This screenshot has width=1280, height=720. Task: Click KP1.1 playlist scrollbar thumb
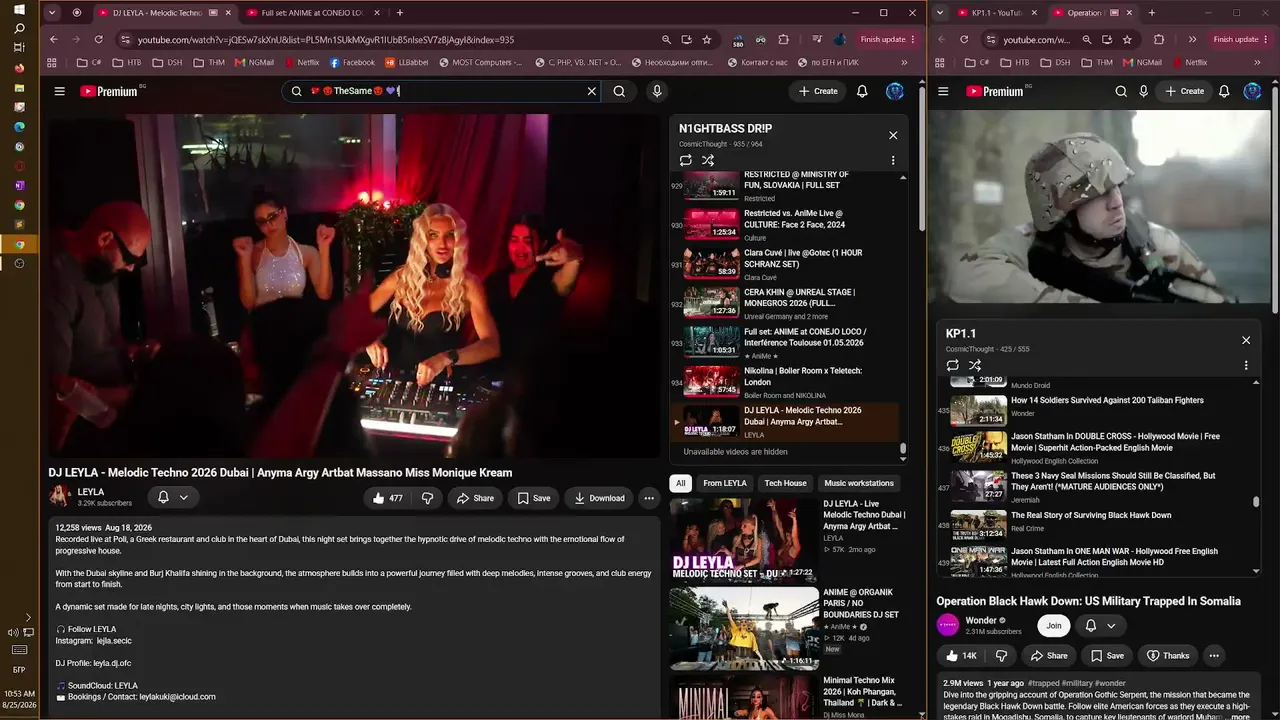point(1257,501)
